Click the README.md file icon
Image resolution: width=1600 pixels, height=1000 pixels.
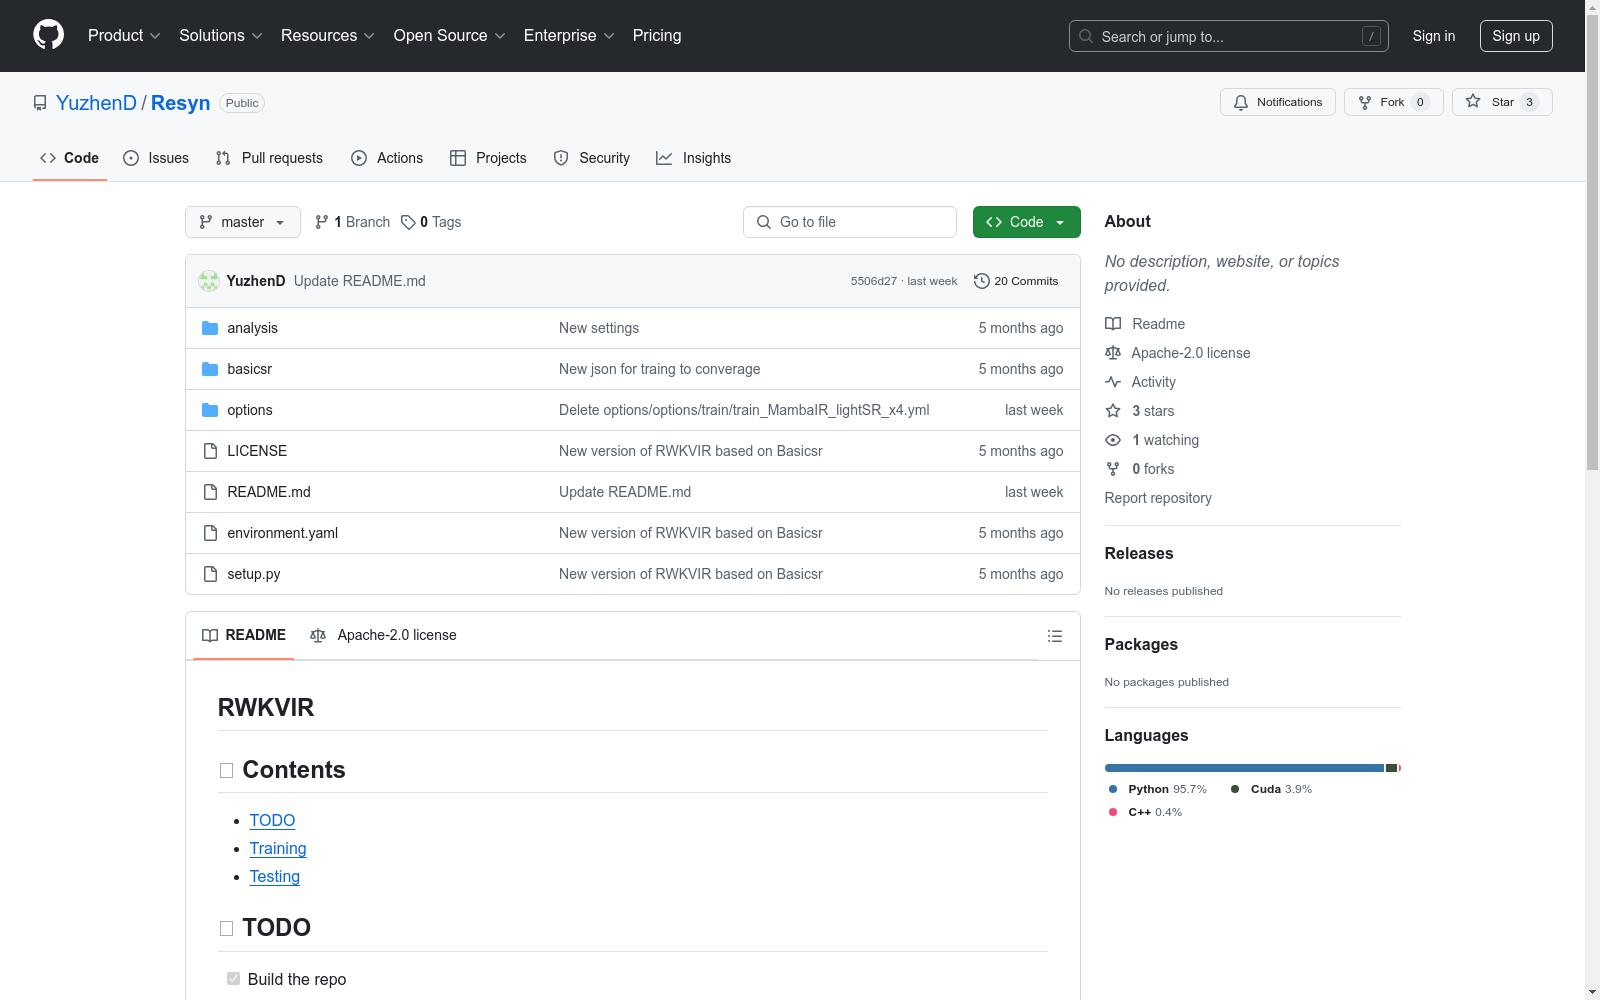pos(210,492)
